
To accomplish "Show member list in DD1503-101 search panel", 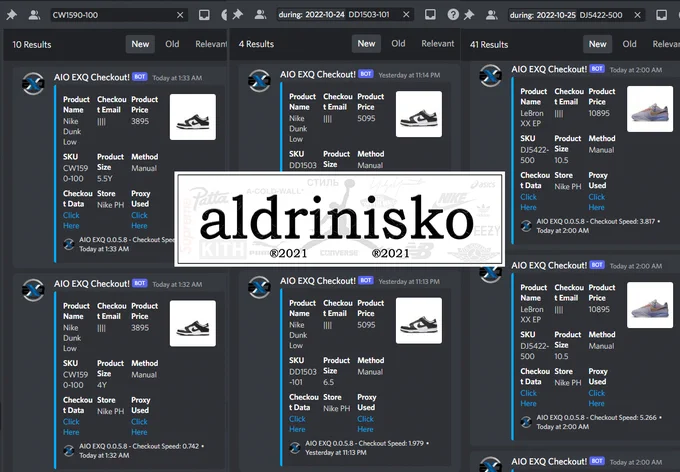I will (x=260, y=15).
